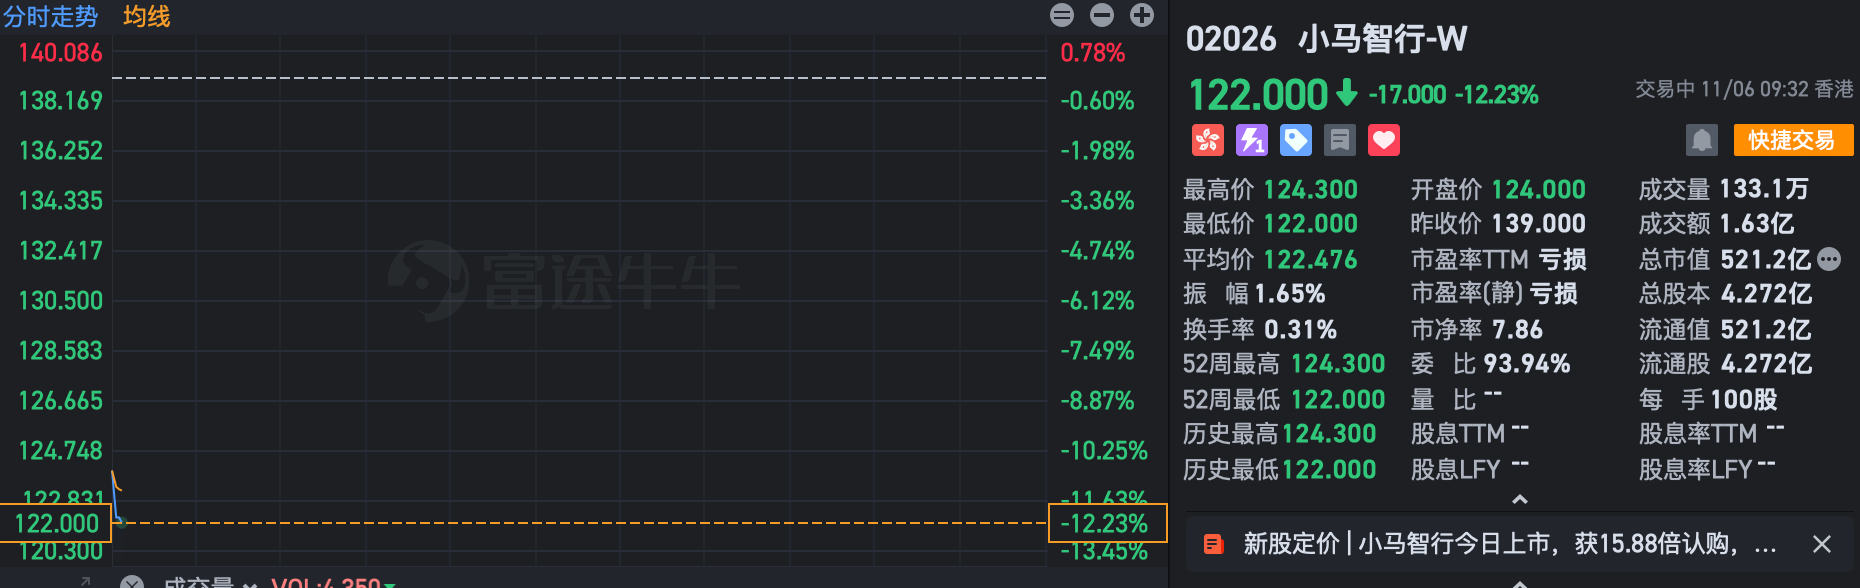Zoom in with the plus control
The height and width of the screenshot is (588, 1860).
coord(1141,15)
